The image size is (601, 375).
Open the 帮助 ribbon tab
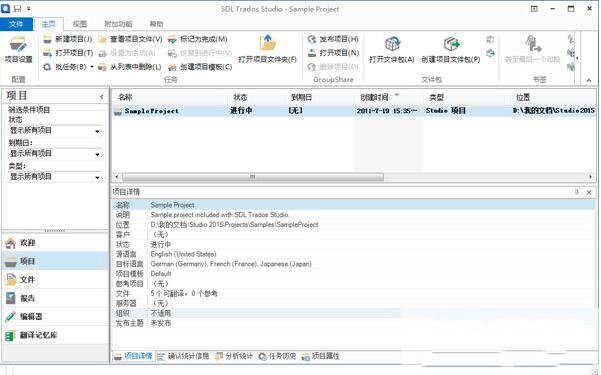156,24
